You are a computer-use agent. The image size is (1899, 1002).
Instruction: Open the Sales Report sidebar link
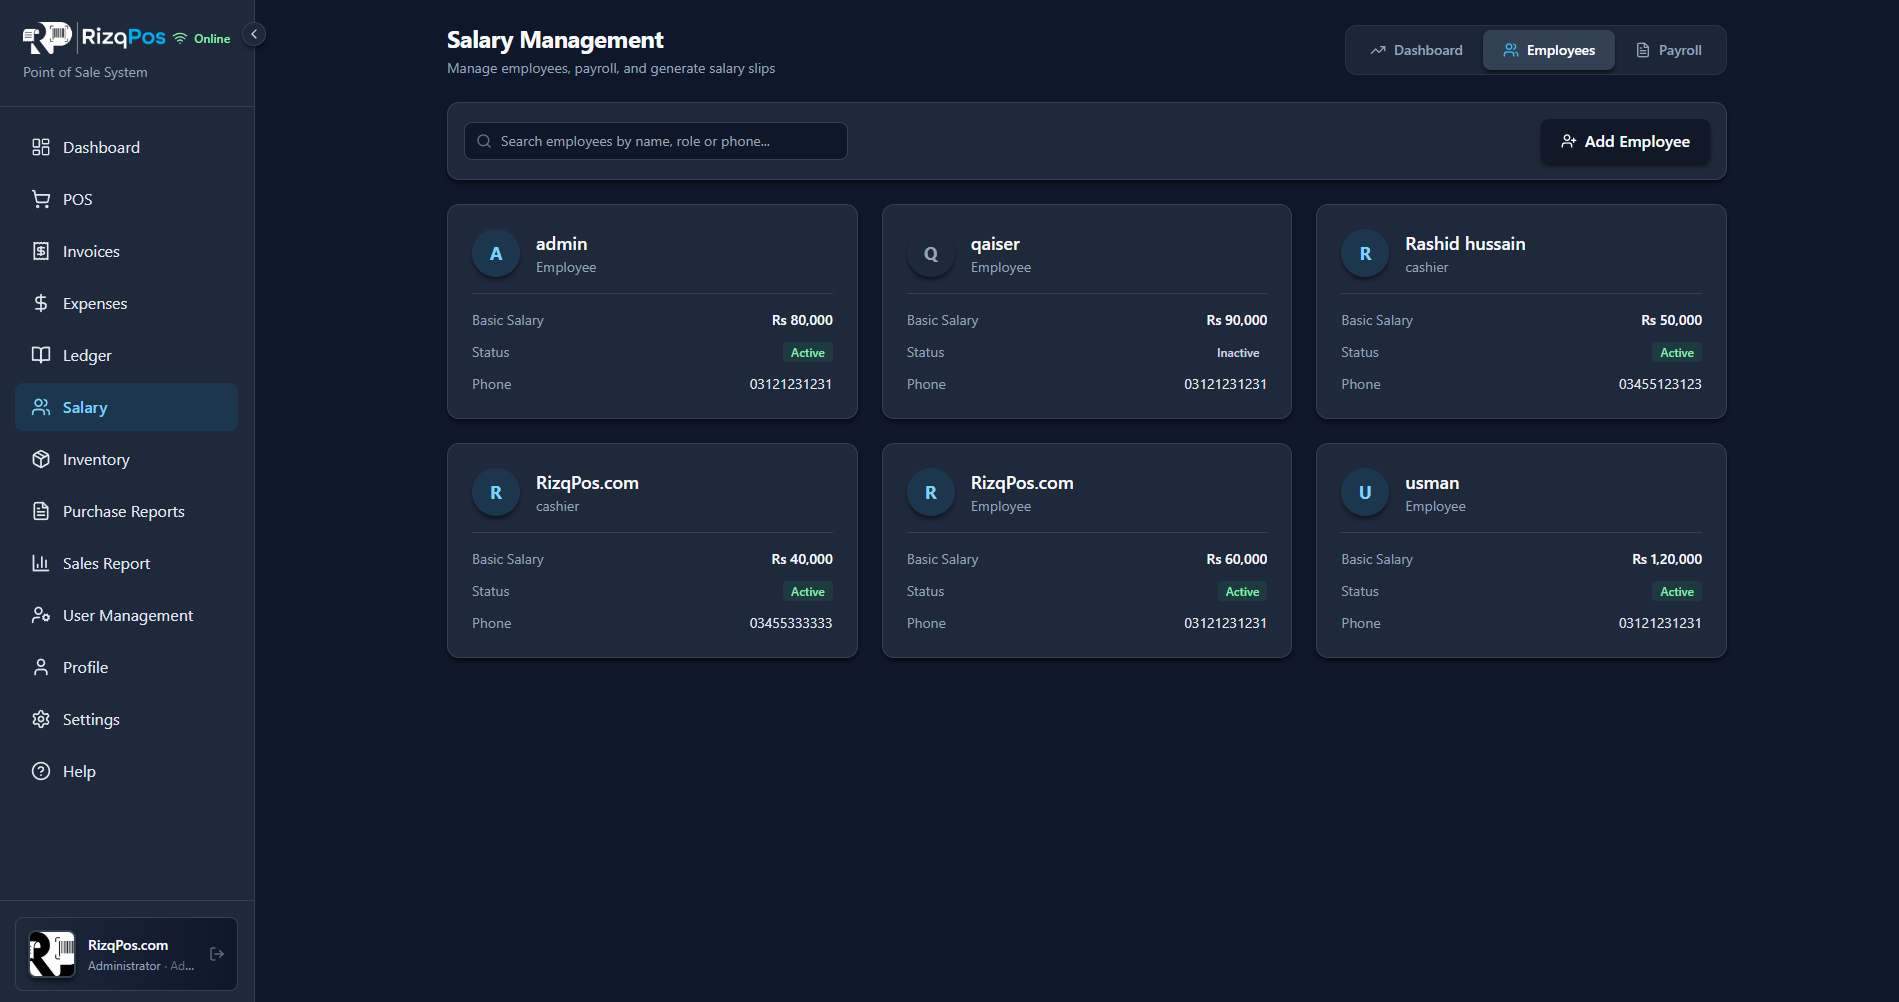tap(127, 563)
